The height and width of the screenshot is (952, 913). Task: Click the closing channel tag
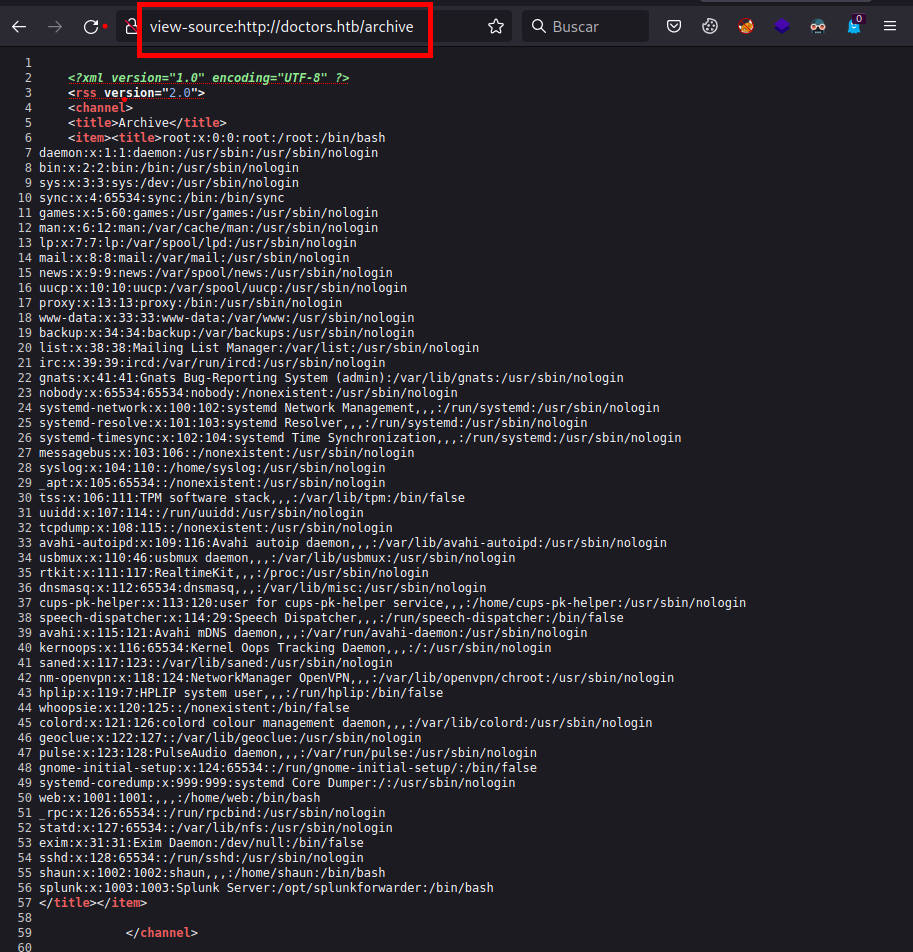pos(162,933)
